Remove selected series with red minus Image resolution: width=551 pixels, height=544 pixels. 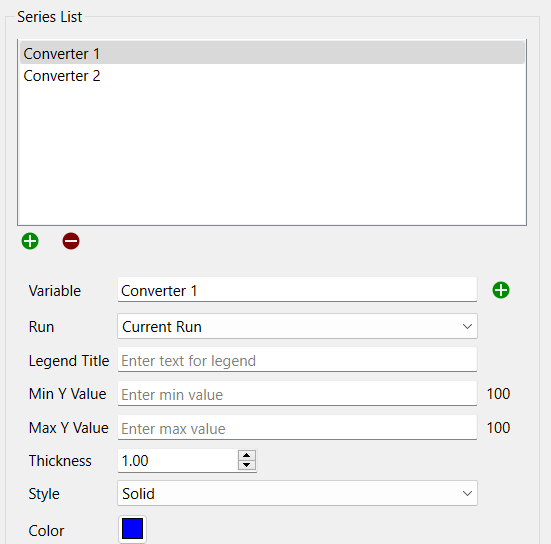pyautogui.click(x=71, y=241)
